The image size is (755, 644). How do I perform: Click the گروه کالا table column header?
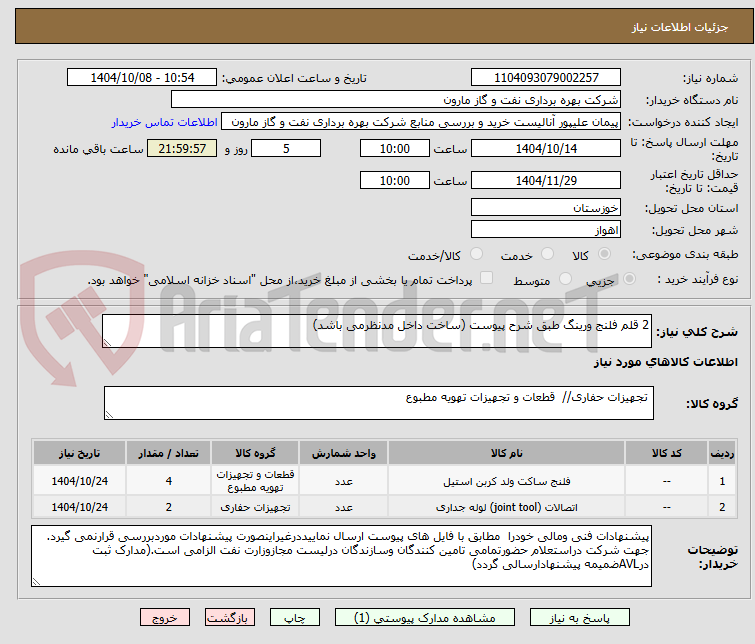255,453
